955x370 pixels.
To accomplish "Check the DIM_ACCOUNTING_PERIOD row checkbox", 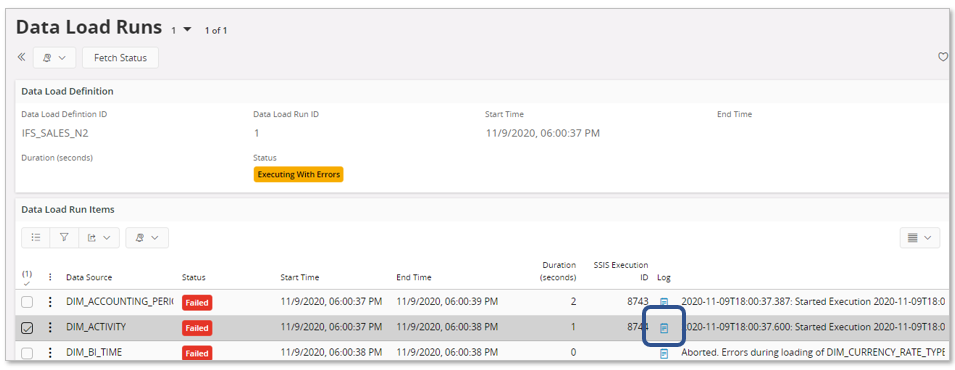I will pos(27,302).
